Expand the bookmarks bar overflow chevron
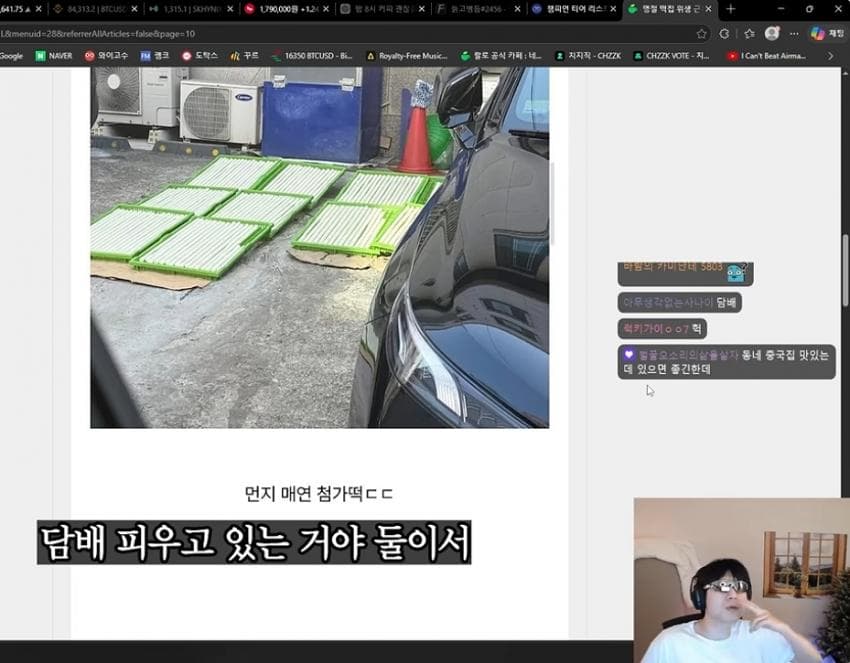 (x=830, y=56)
